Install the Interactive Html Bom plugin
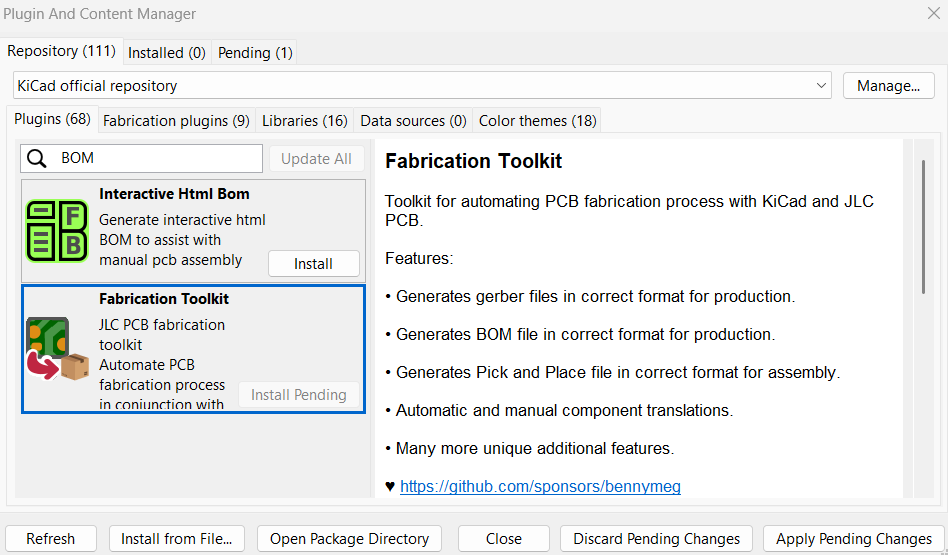Viewport: 948px width, 555px height. 314,264
